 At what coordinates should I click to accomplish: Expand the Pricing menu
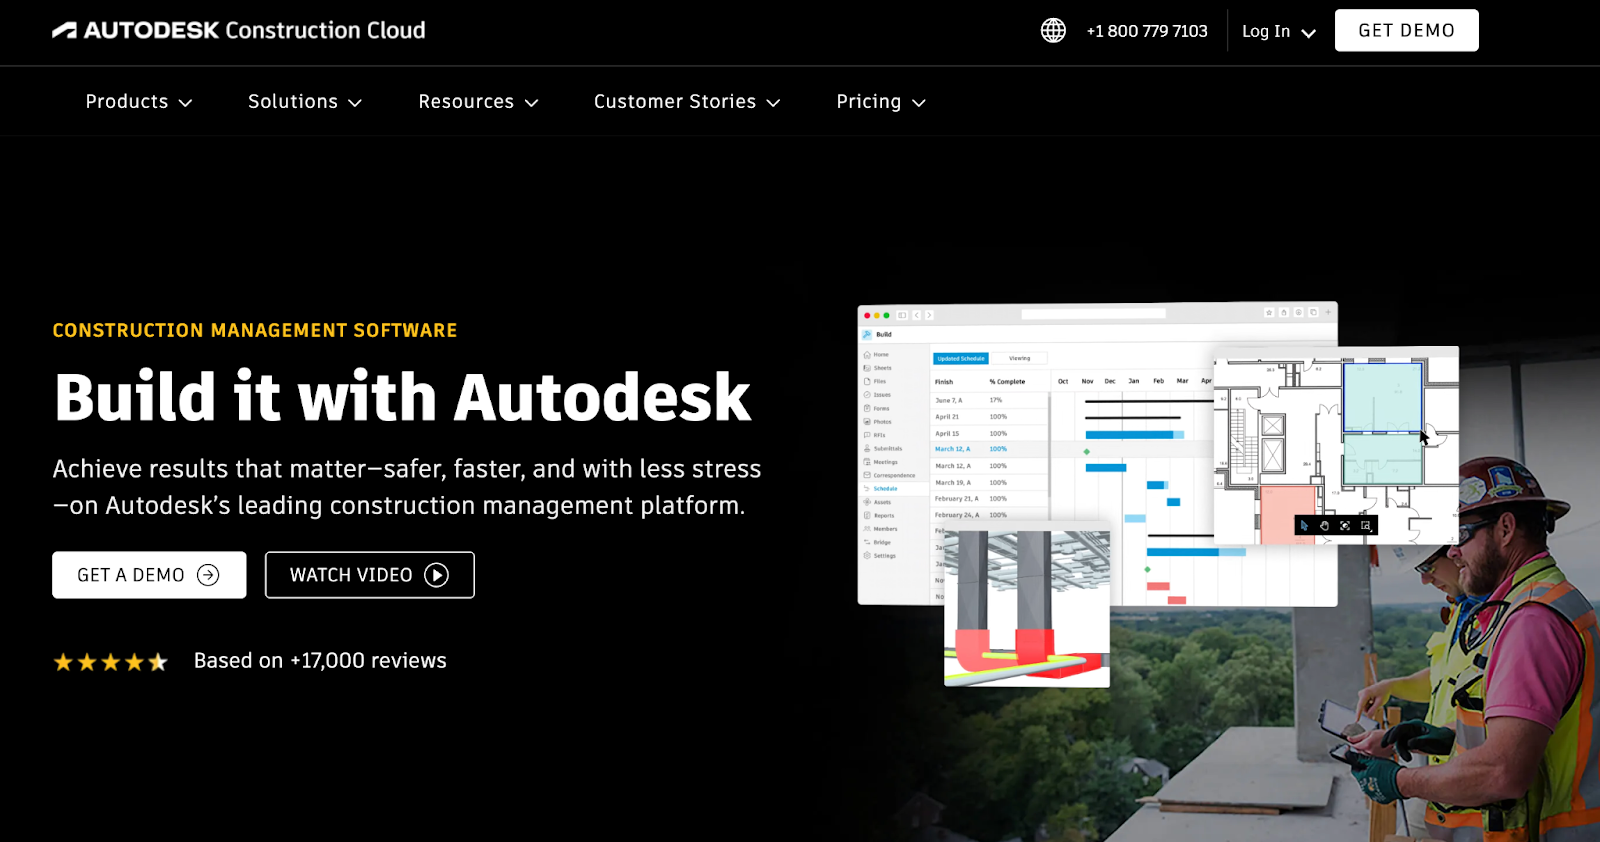tap(881, 102)
